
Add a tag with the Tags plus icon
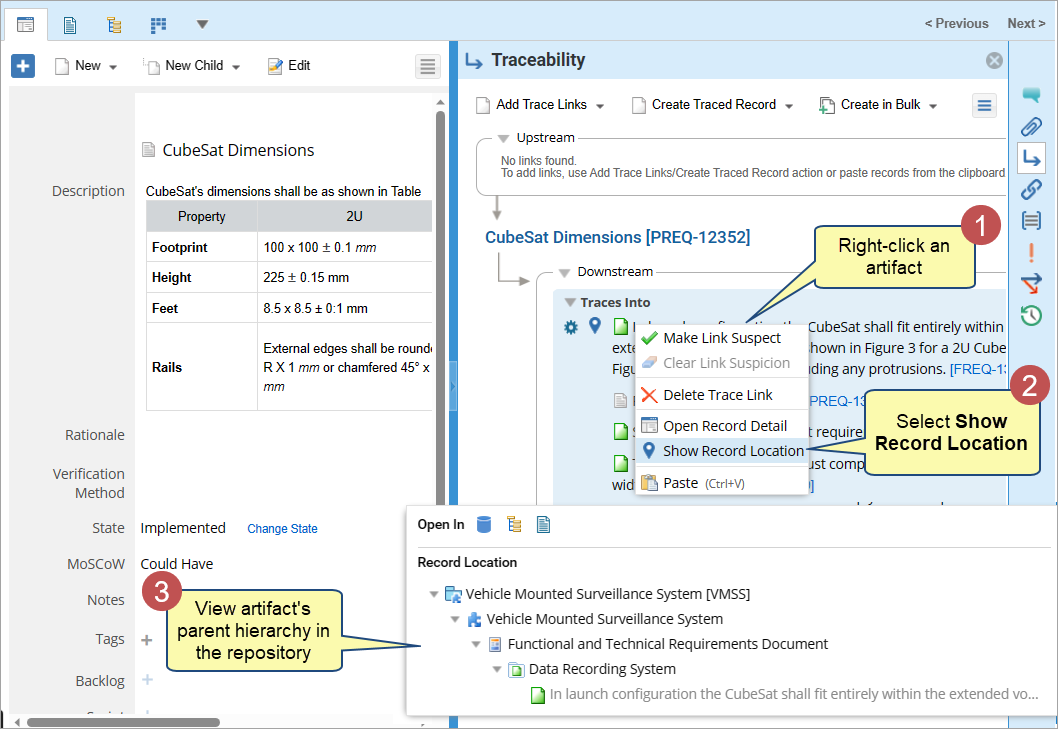point(146,640)
